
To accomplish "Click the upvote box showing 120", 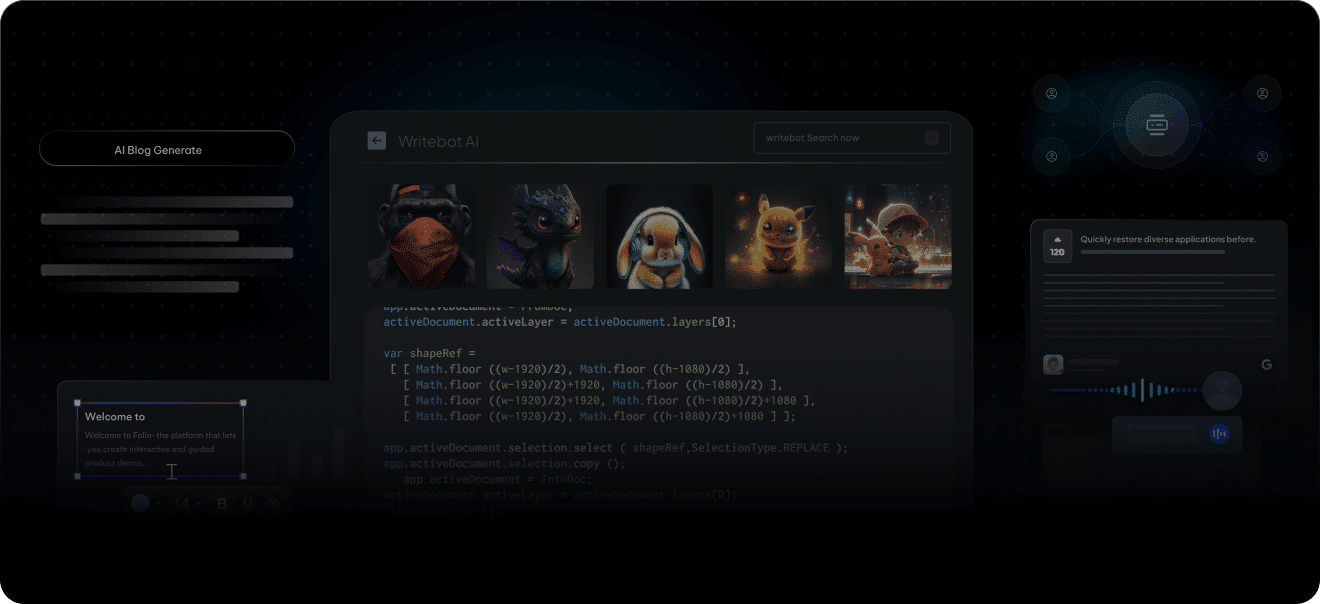I will 1057,246.
